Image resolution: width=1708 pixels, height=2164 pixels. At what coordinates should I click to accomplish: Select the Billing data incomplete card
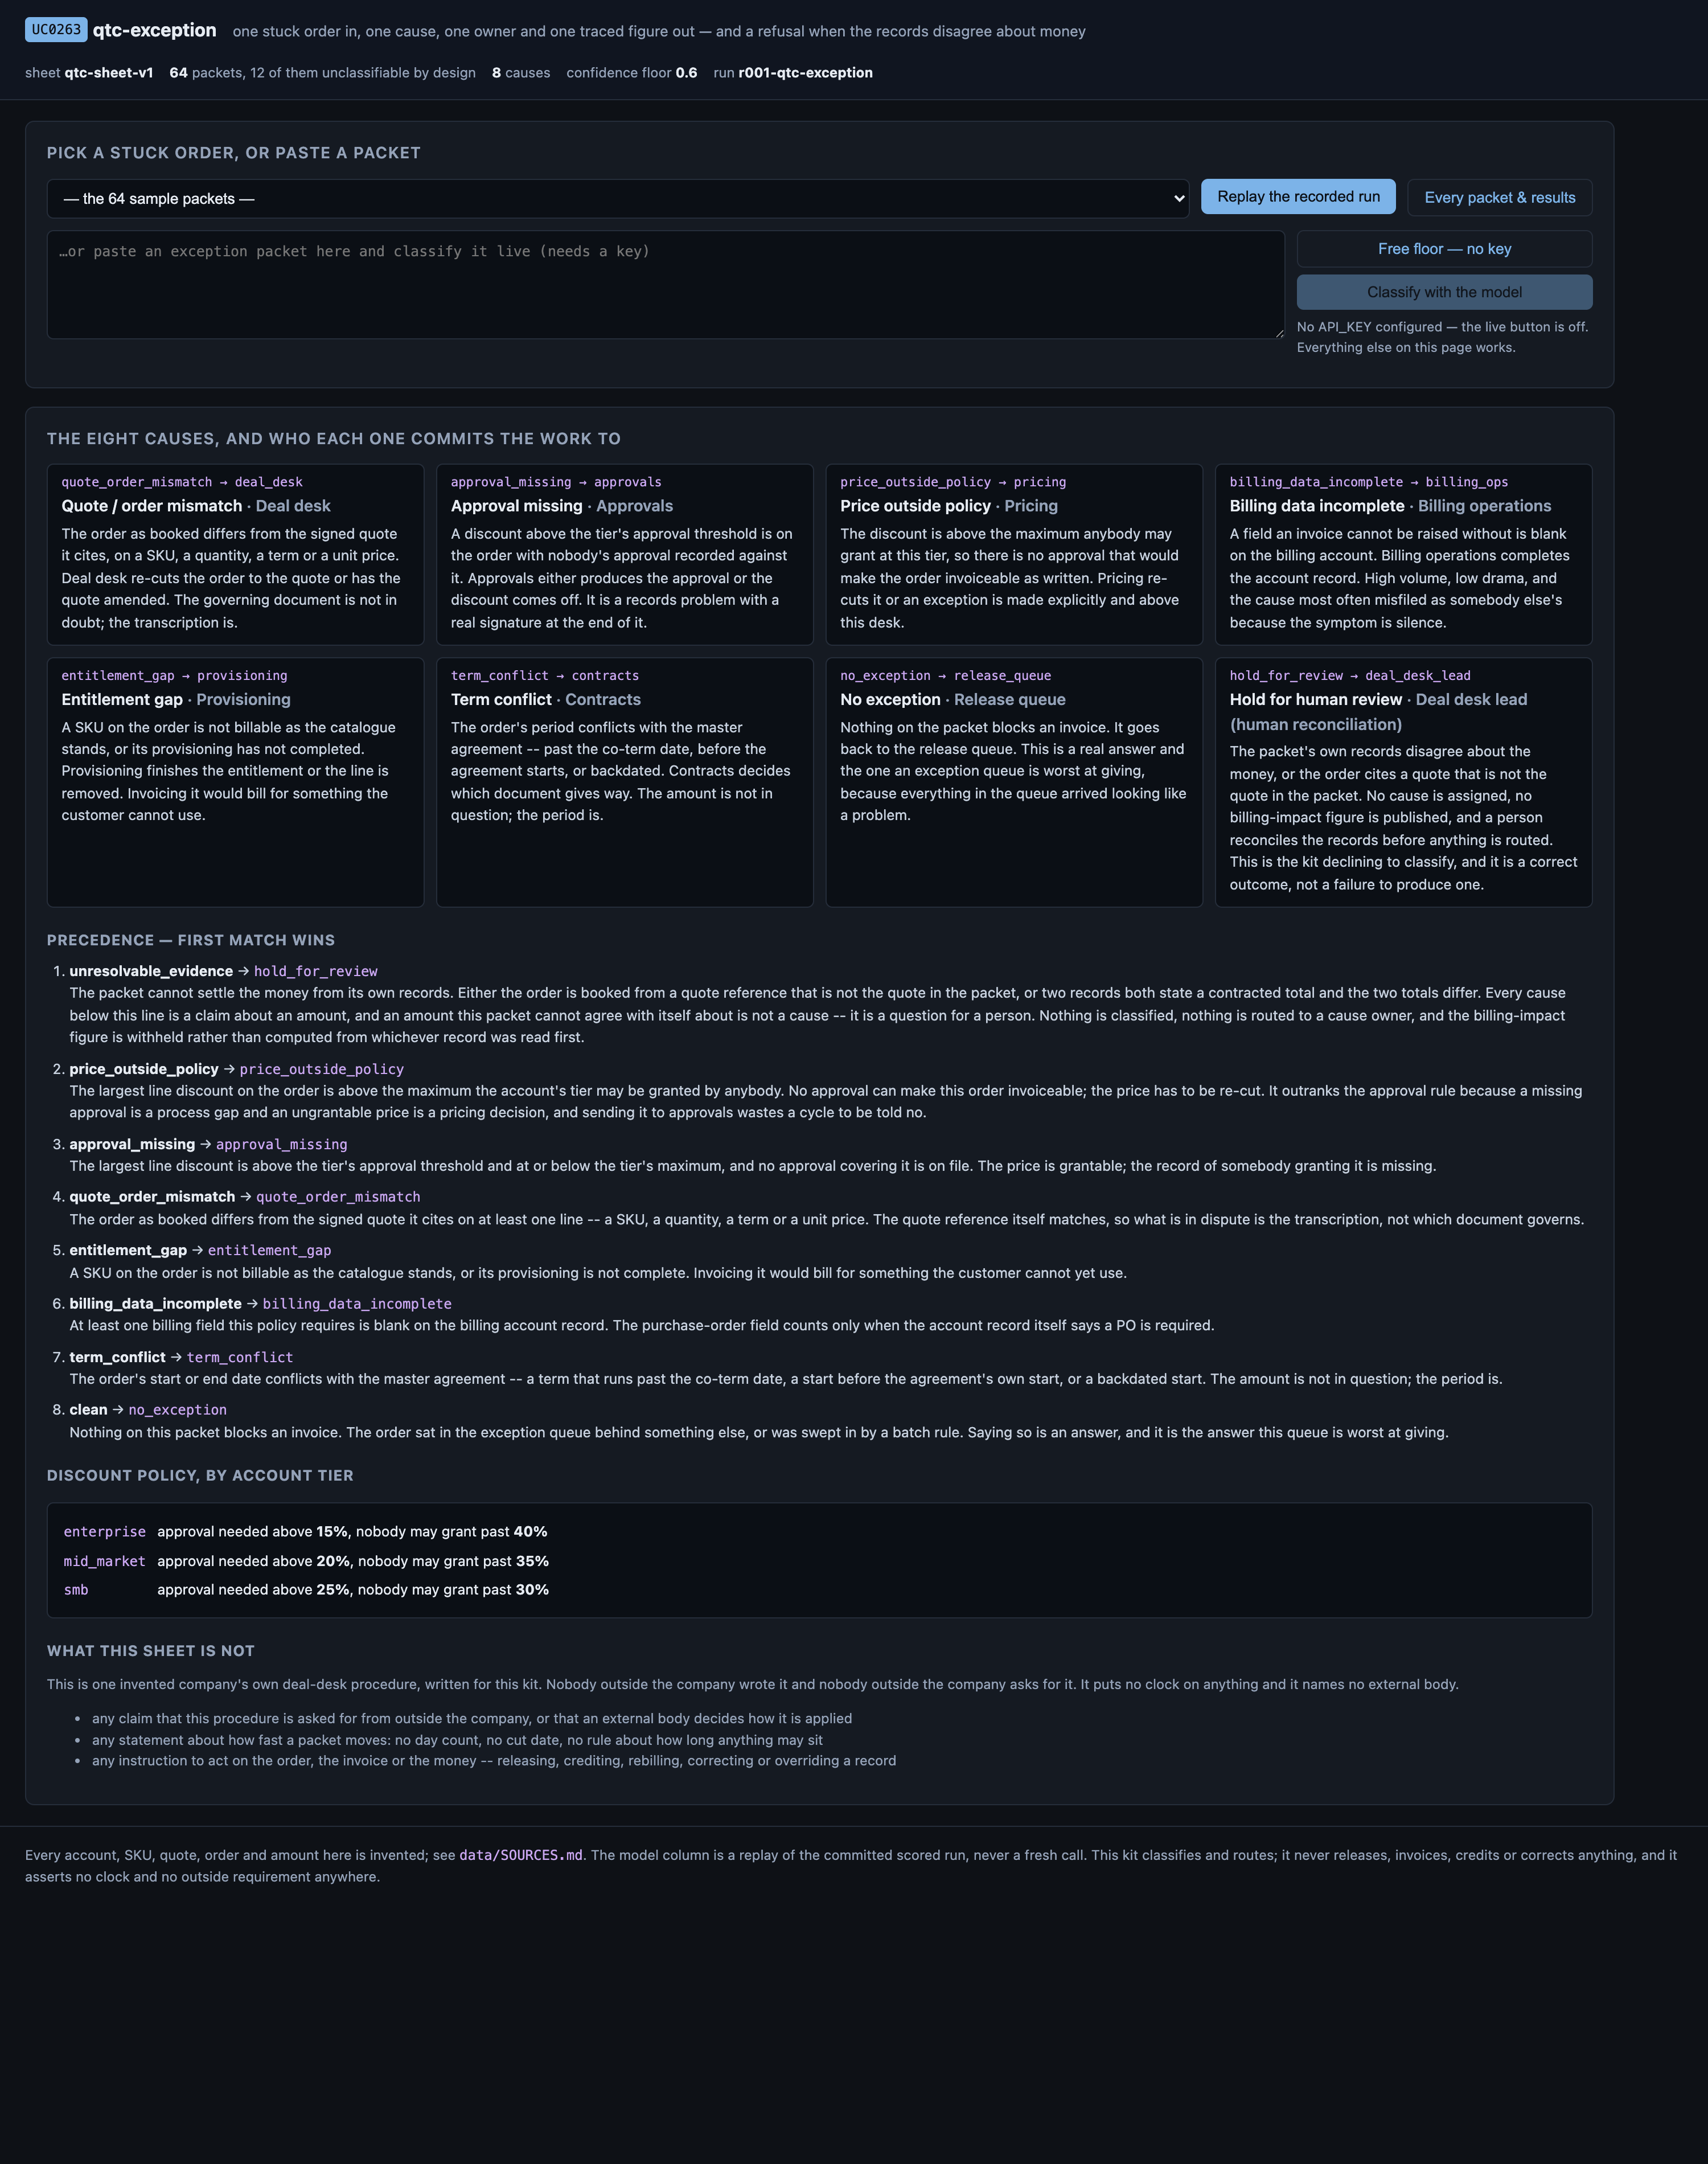1403,554
